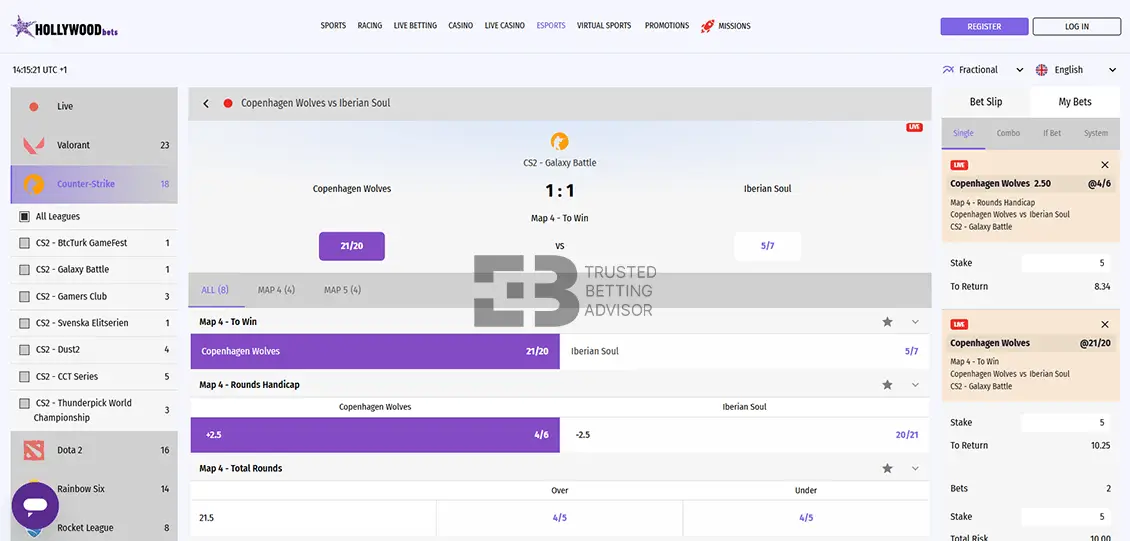1130x541 pixels.
Task: Open the English language dropdown
Action: click(x=1076, y=70)
